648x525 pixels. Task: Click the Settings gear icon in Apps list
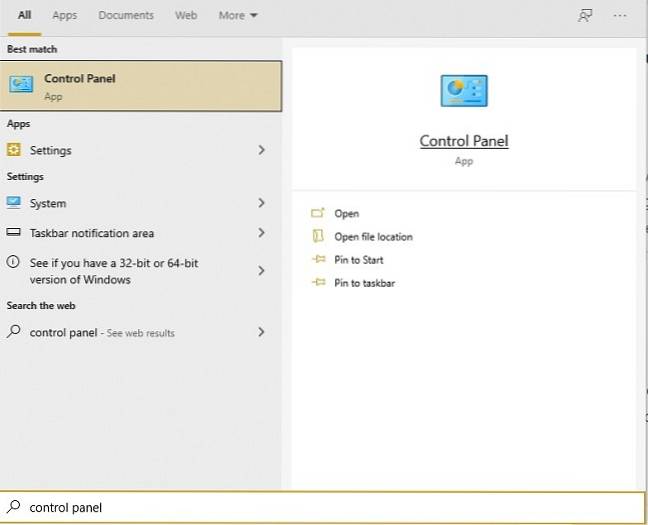(14, 150)
